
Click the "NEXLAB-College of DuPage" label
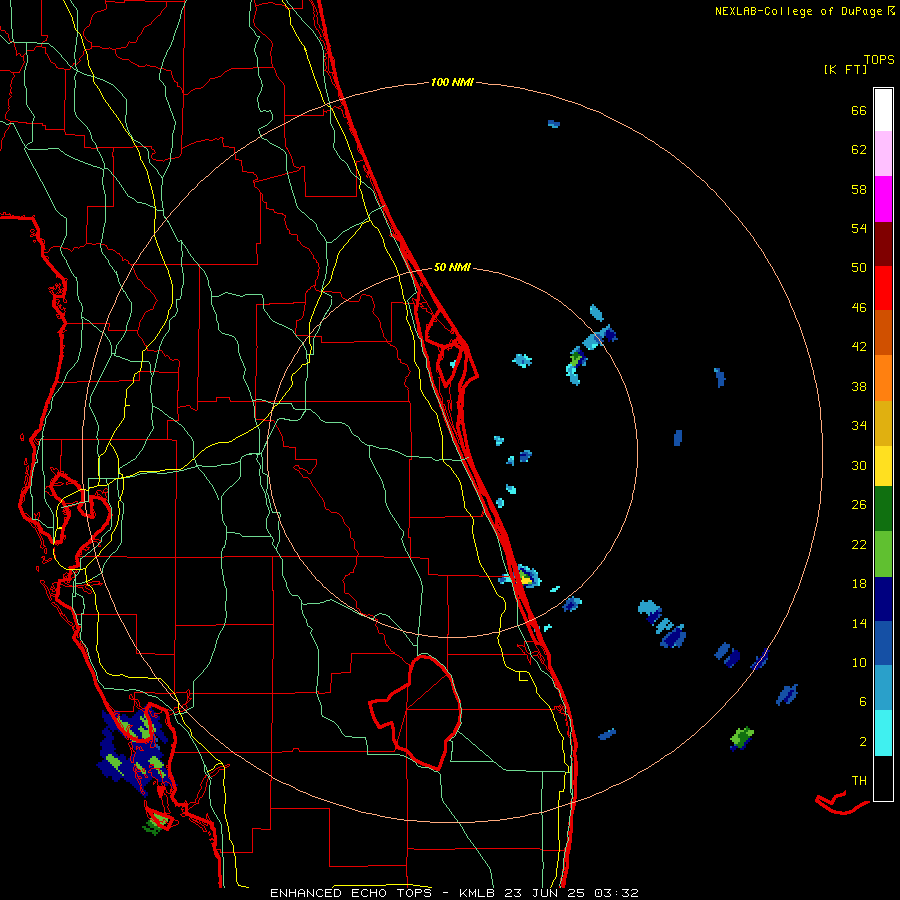[x=798, y=11]
